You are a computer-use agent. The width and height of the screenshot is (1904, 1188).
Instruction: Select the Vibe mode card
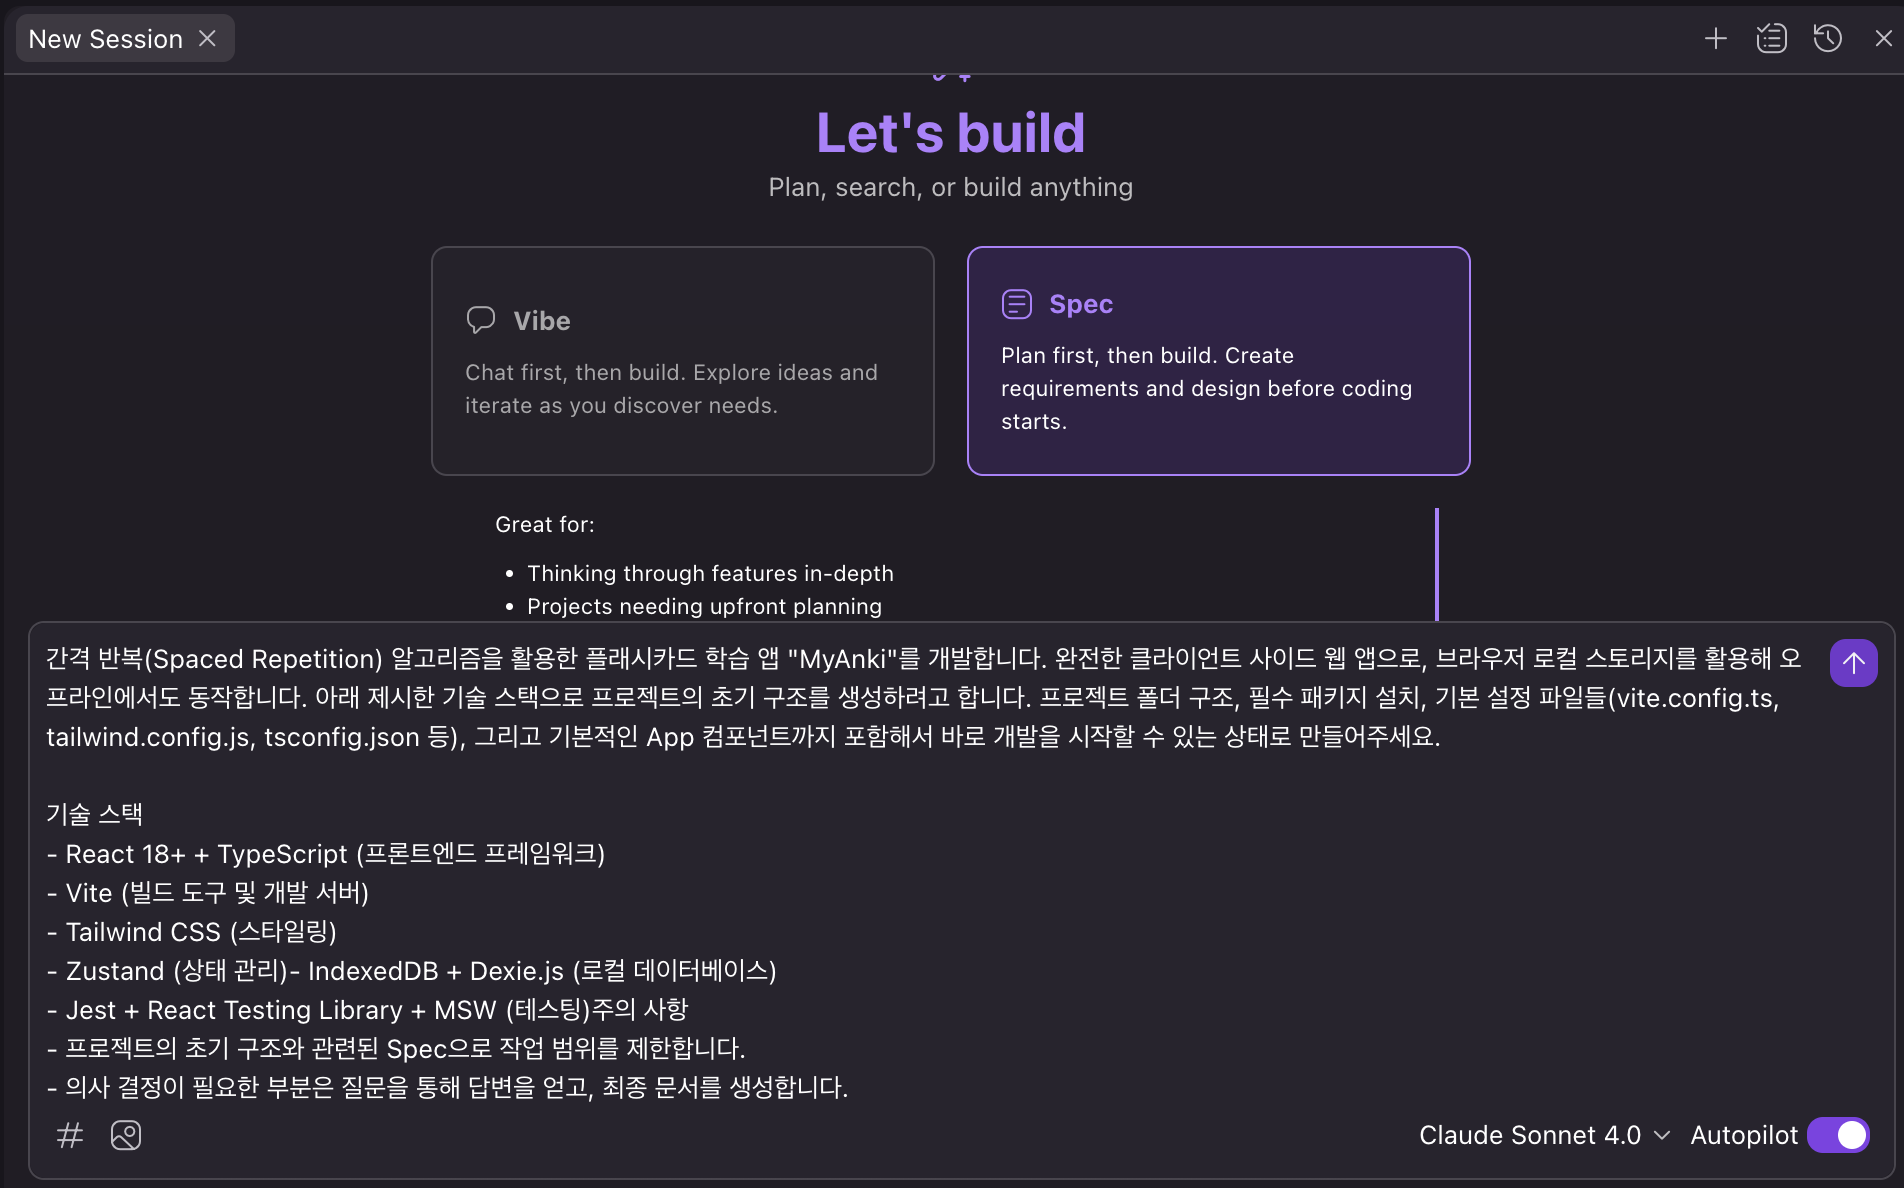[x=682, y=360]
